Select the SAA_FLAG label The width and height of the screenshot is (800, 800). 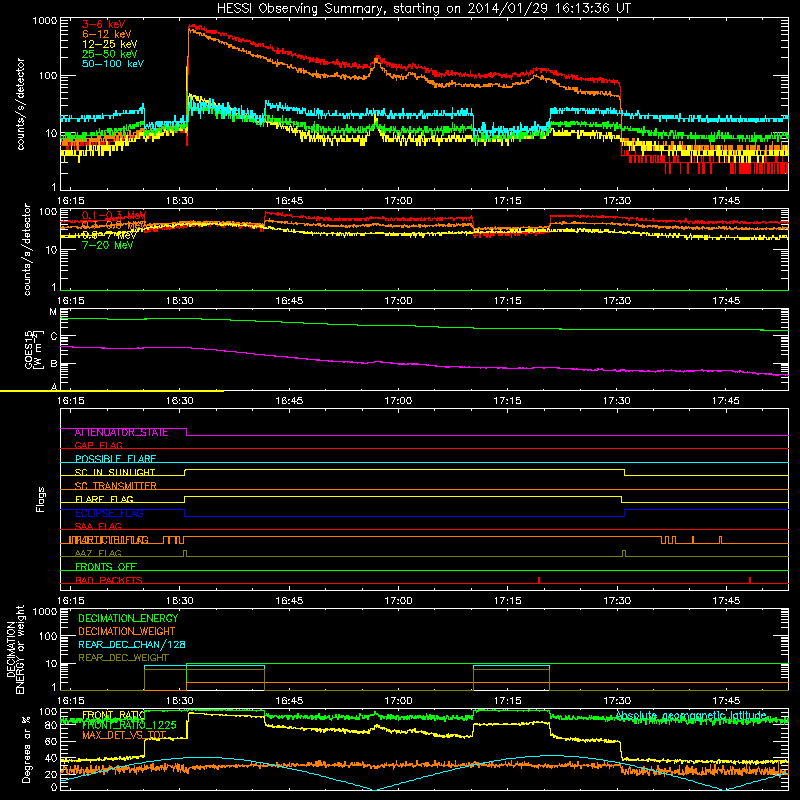[x=98, y=526]
